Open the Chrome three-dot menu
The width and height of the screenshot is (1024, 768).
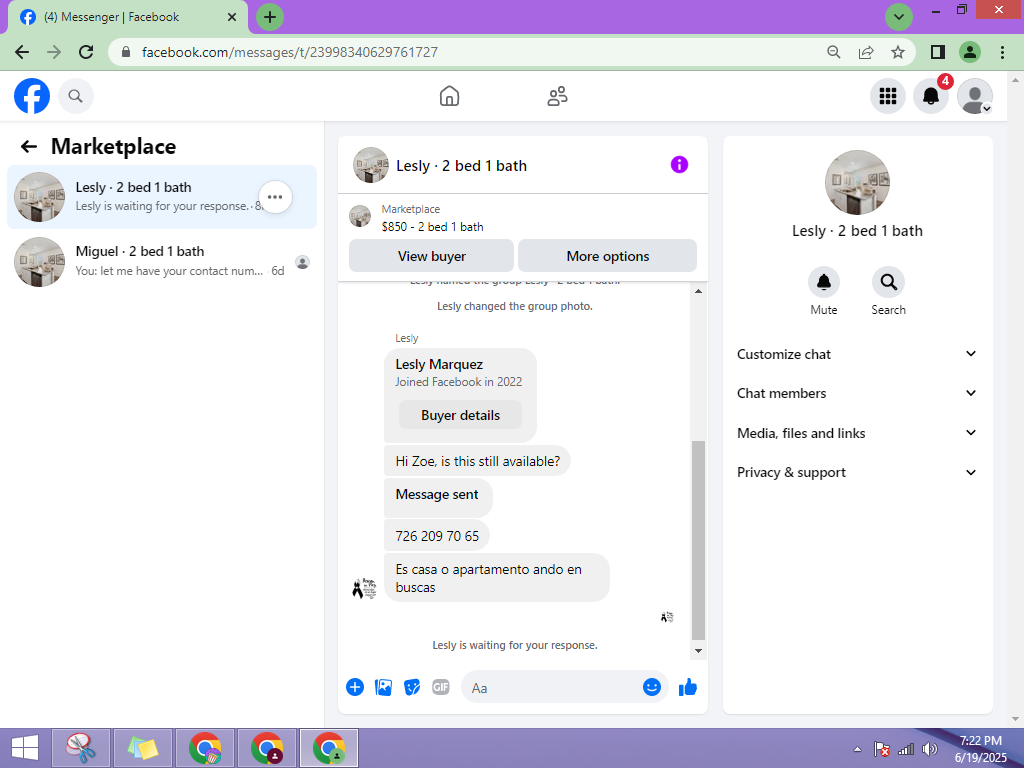pyautogui.click(x=1002, y=52)
